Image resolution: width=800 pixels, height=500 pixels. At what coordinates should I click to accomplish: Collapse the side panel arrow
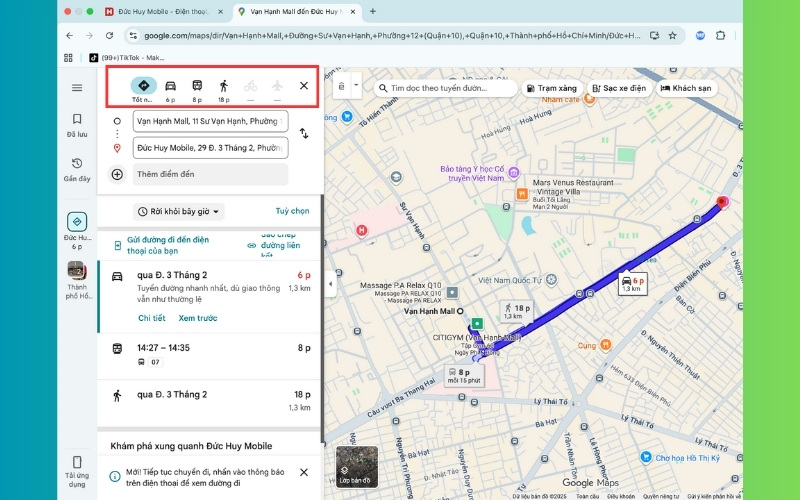tap(330, 285)
